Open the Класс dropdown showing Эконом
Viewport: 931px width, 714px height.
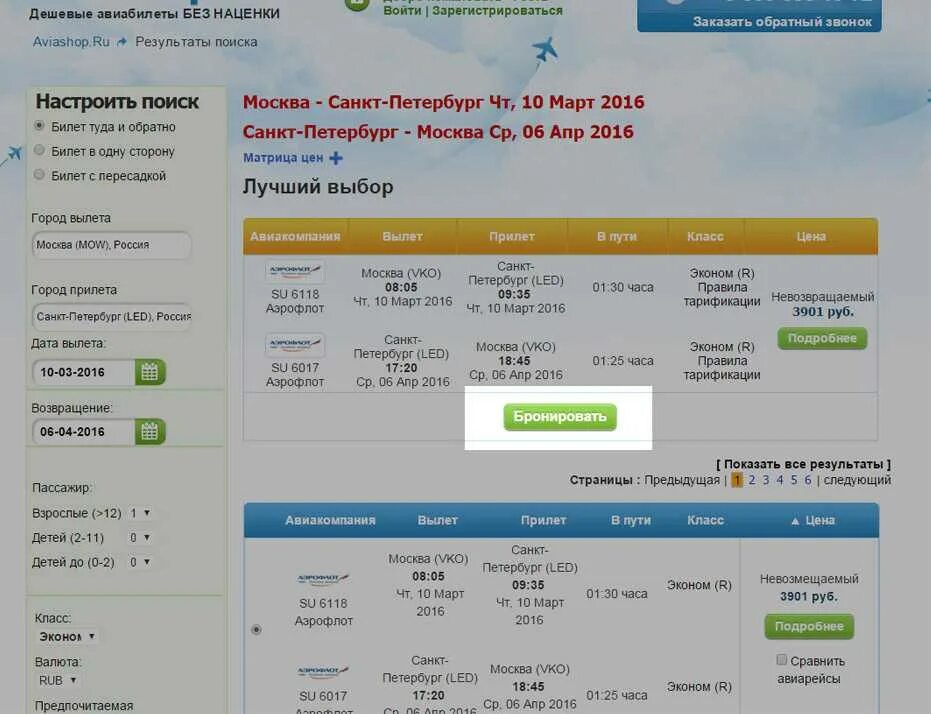66,636
